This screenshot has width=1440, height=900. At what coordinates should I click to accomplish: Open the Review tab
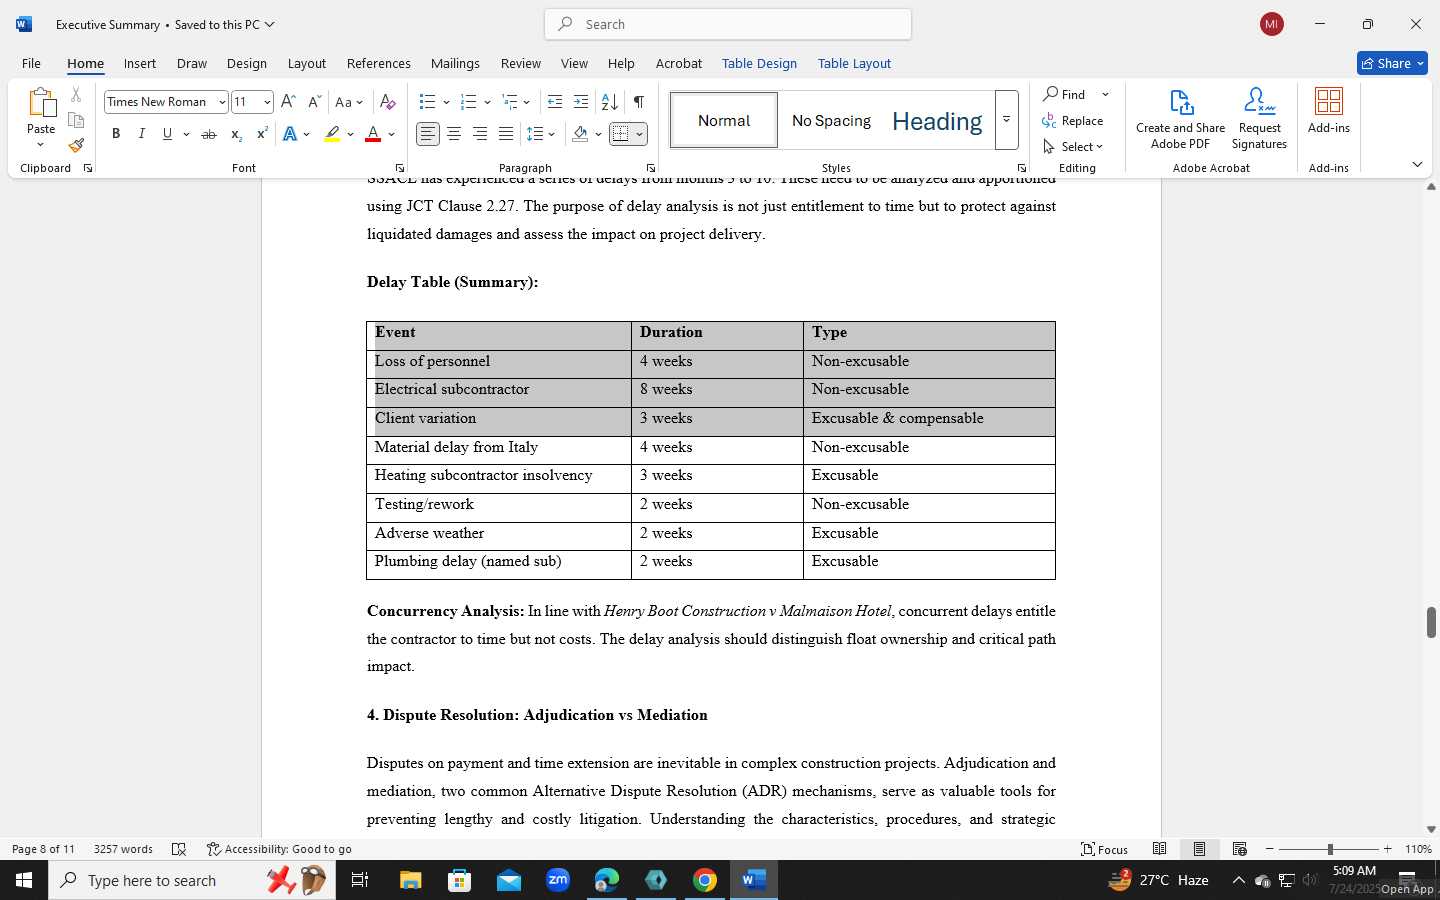[521, 63]
